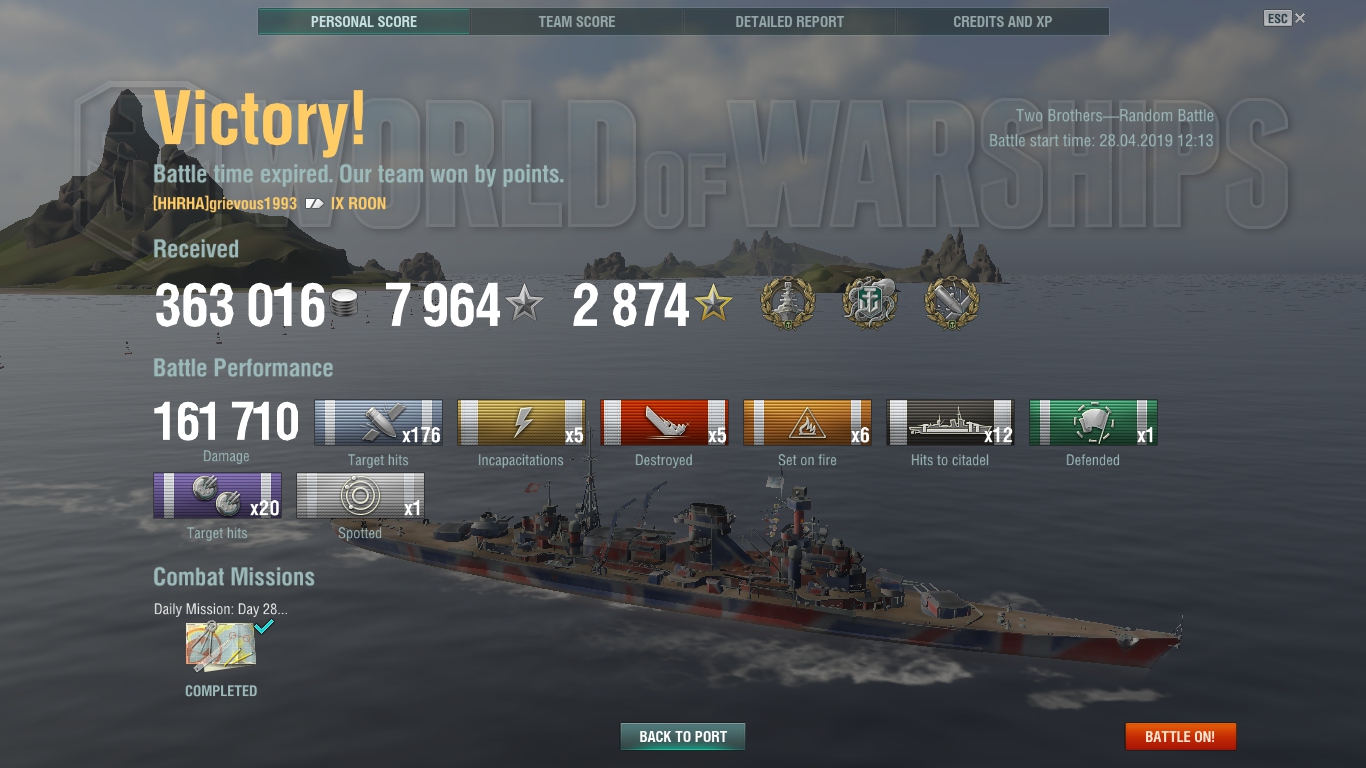Switch to the Team Score tab

pyautogui.click(x=577, y=21)
